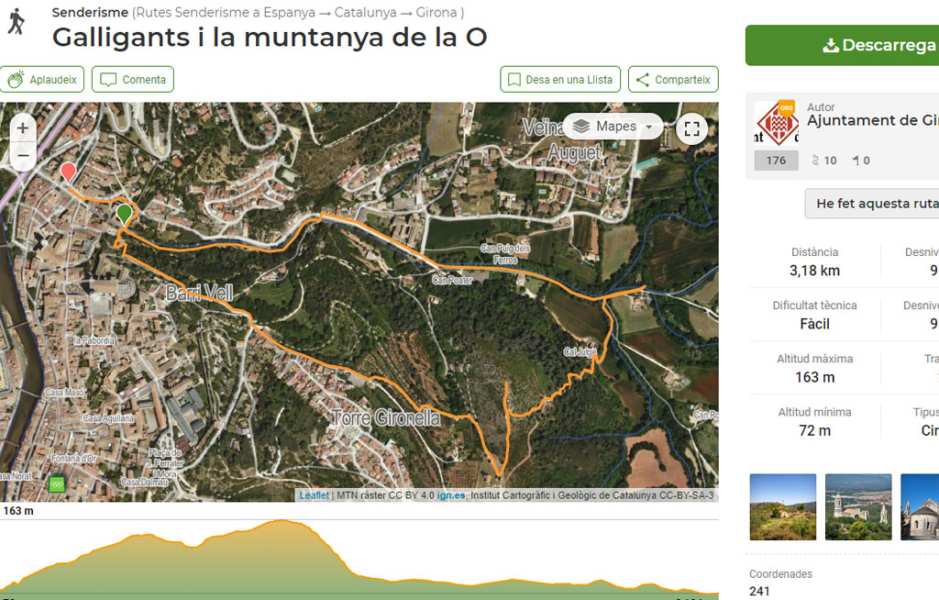Open the Mapes base layer dropdown
Viewport: 939px width, 600px height.
pos(648,126)
